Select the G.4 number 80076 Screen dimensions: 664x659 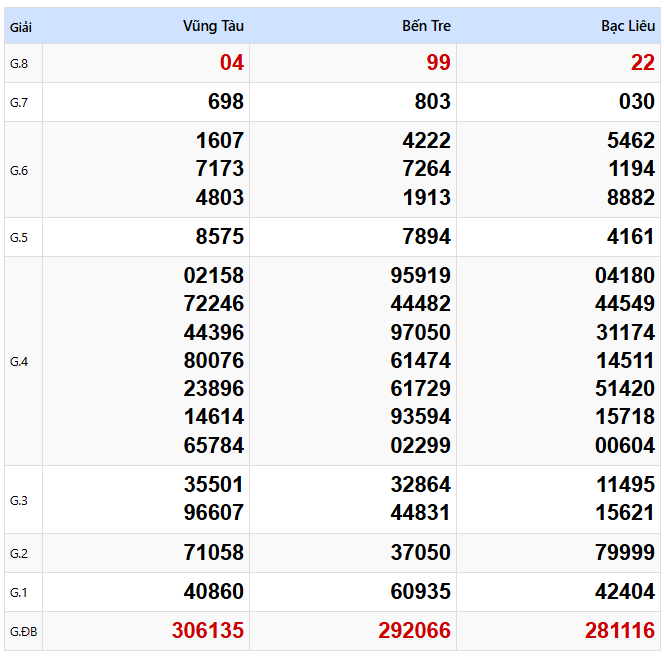click(x=214, y=360)
